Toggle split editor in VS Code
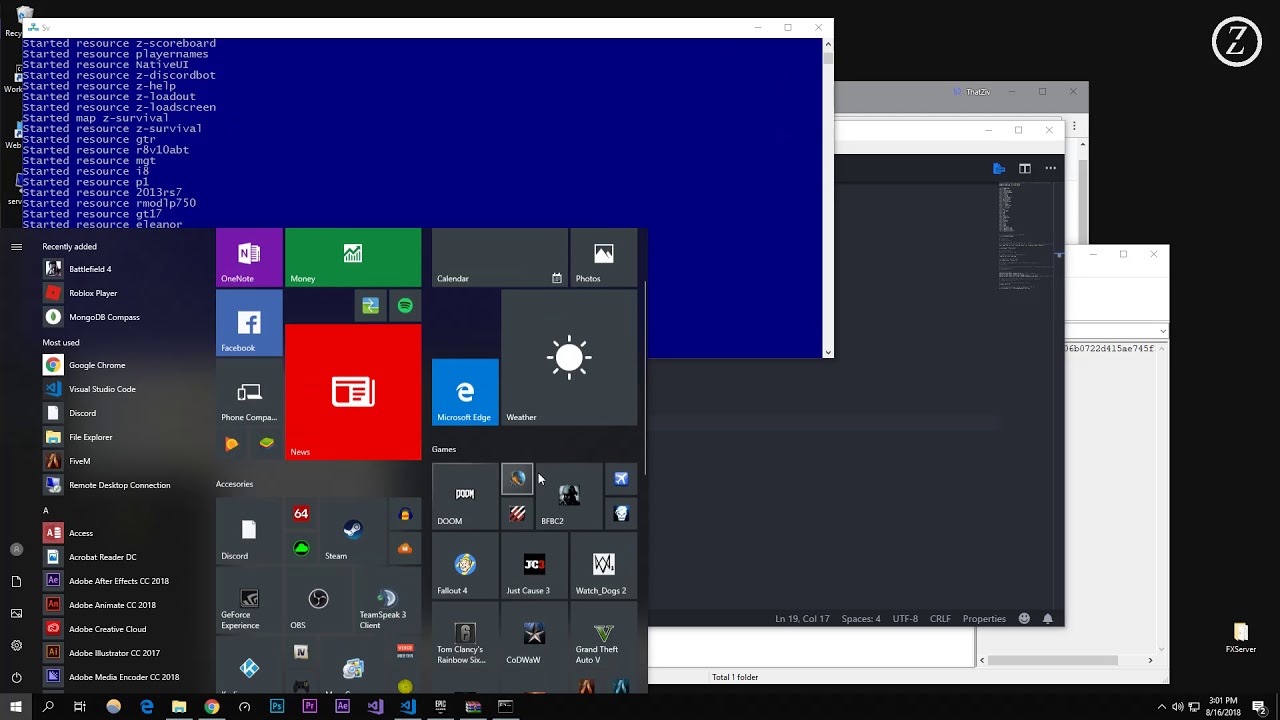 click(x=1025, y=168)
